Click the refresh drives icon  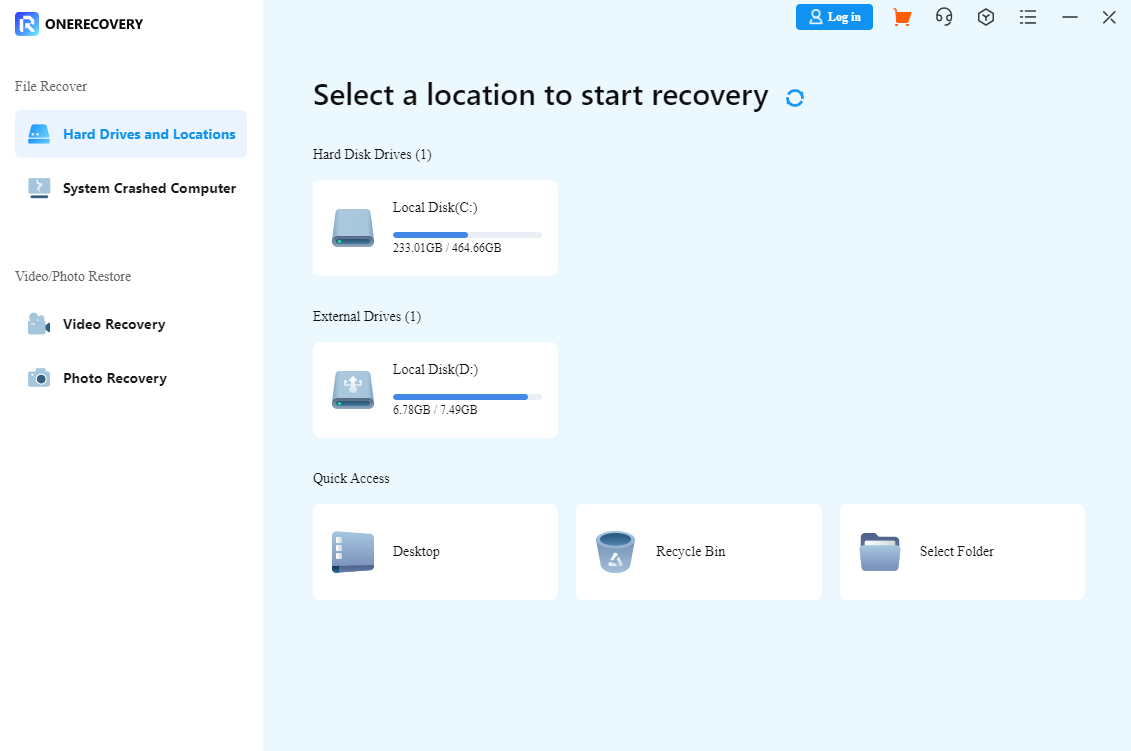(x=794, y=96)
